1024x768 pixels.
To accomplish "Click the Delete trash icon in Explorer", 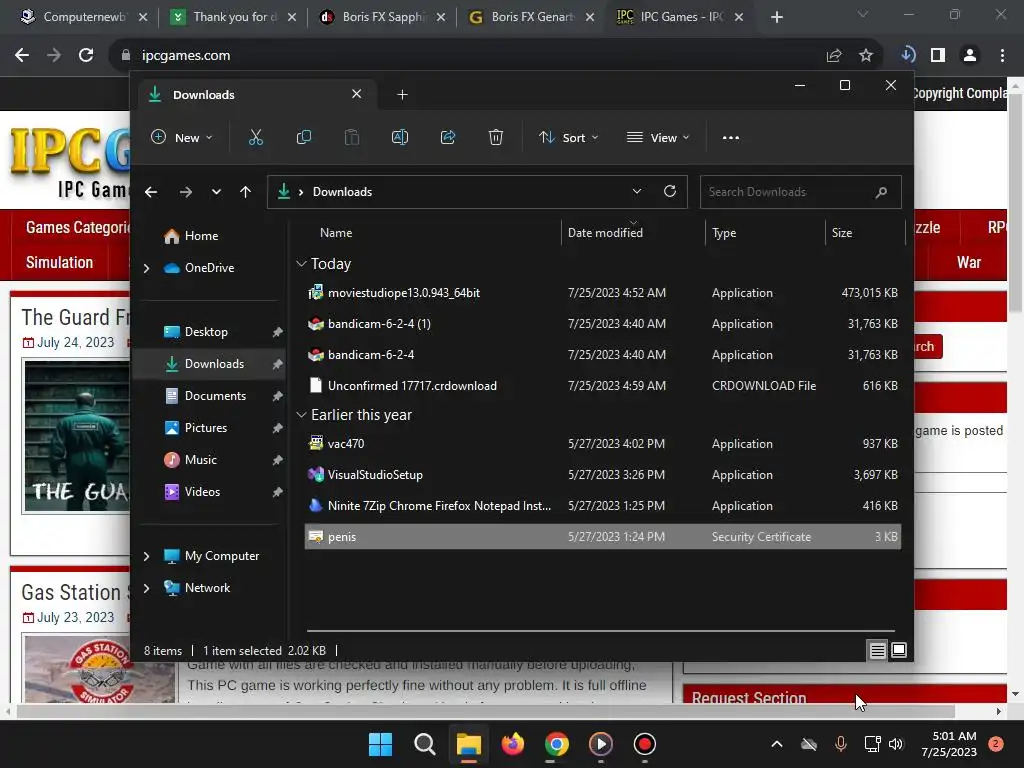I will click(x=496, y=137).
